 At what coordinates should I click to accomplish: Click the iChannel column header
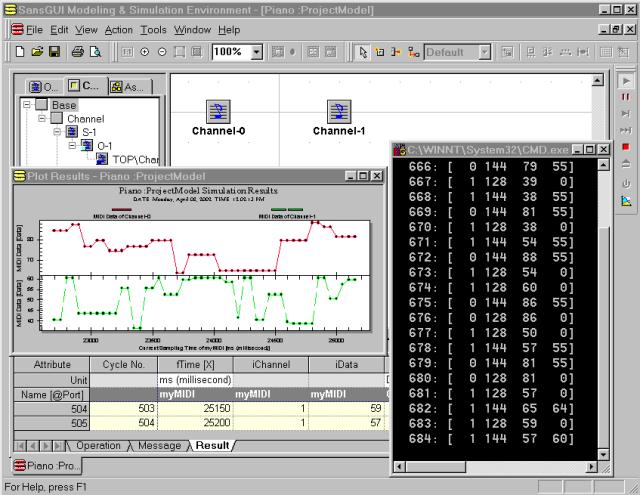click(270, 365)
